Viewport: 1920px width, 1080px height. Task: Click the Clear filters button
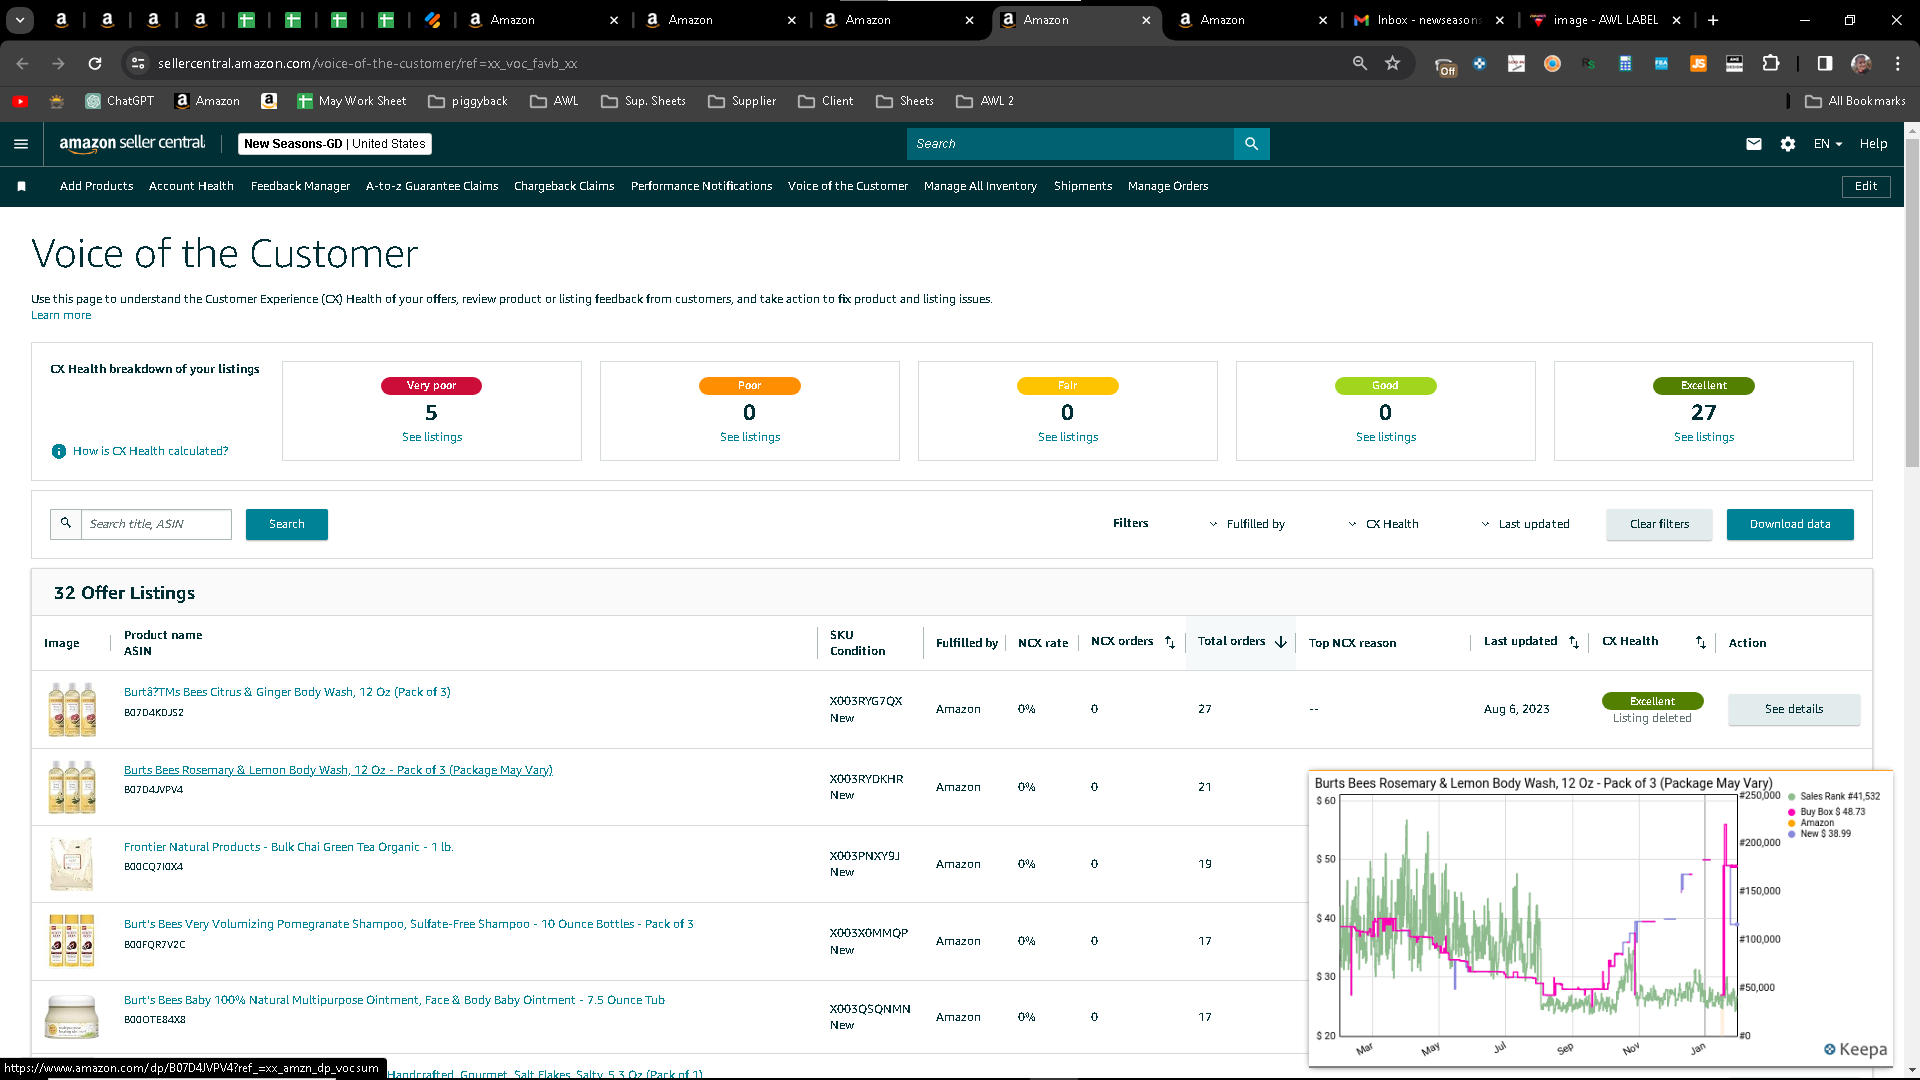(x=1659, y=524)
